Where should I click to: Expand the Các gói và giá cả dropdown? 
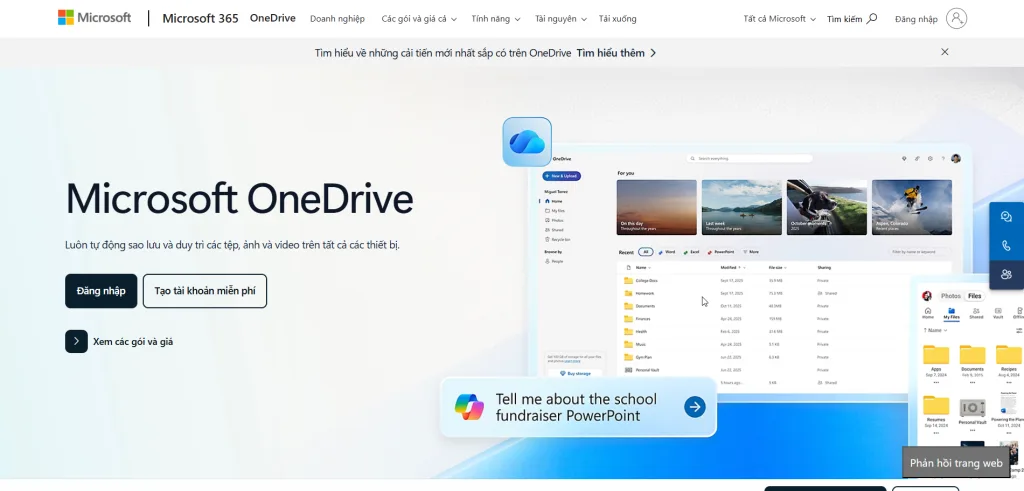[419, 19]
